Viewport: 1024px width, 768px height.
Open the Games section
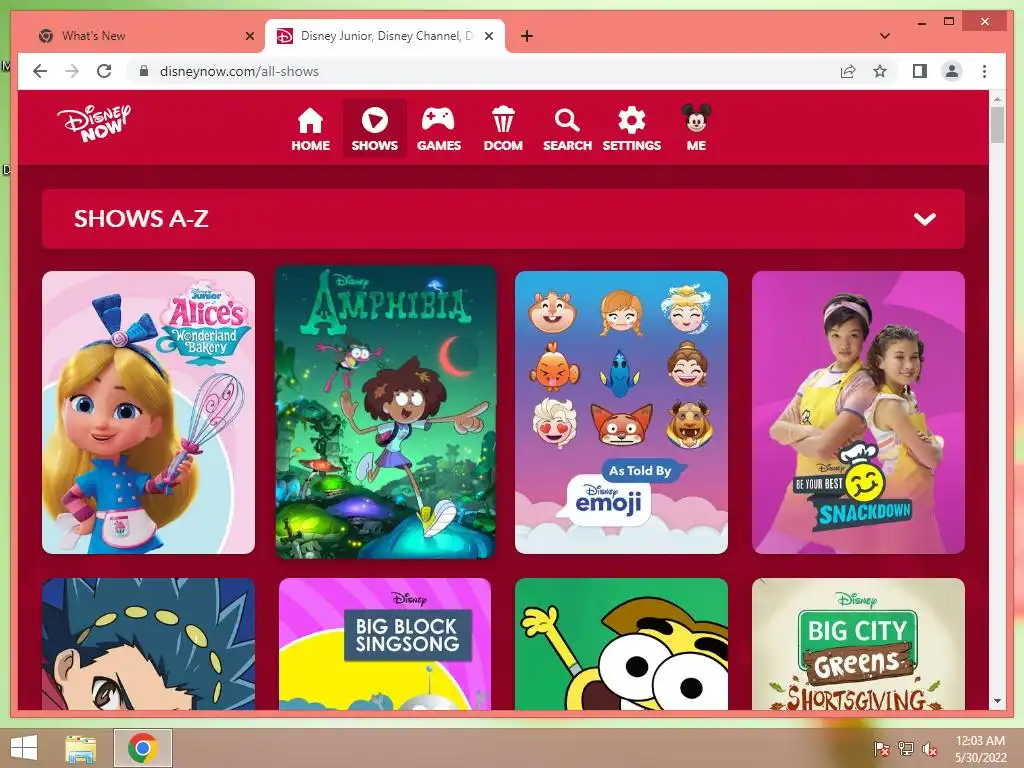pyautogui.click(x=439, y=129)
